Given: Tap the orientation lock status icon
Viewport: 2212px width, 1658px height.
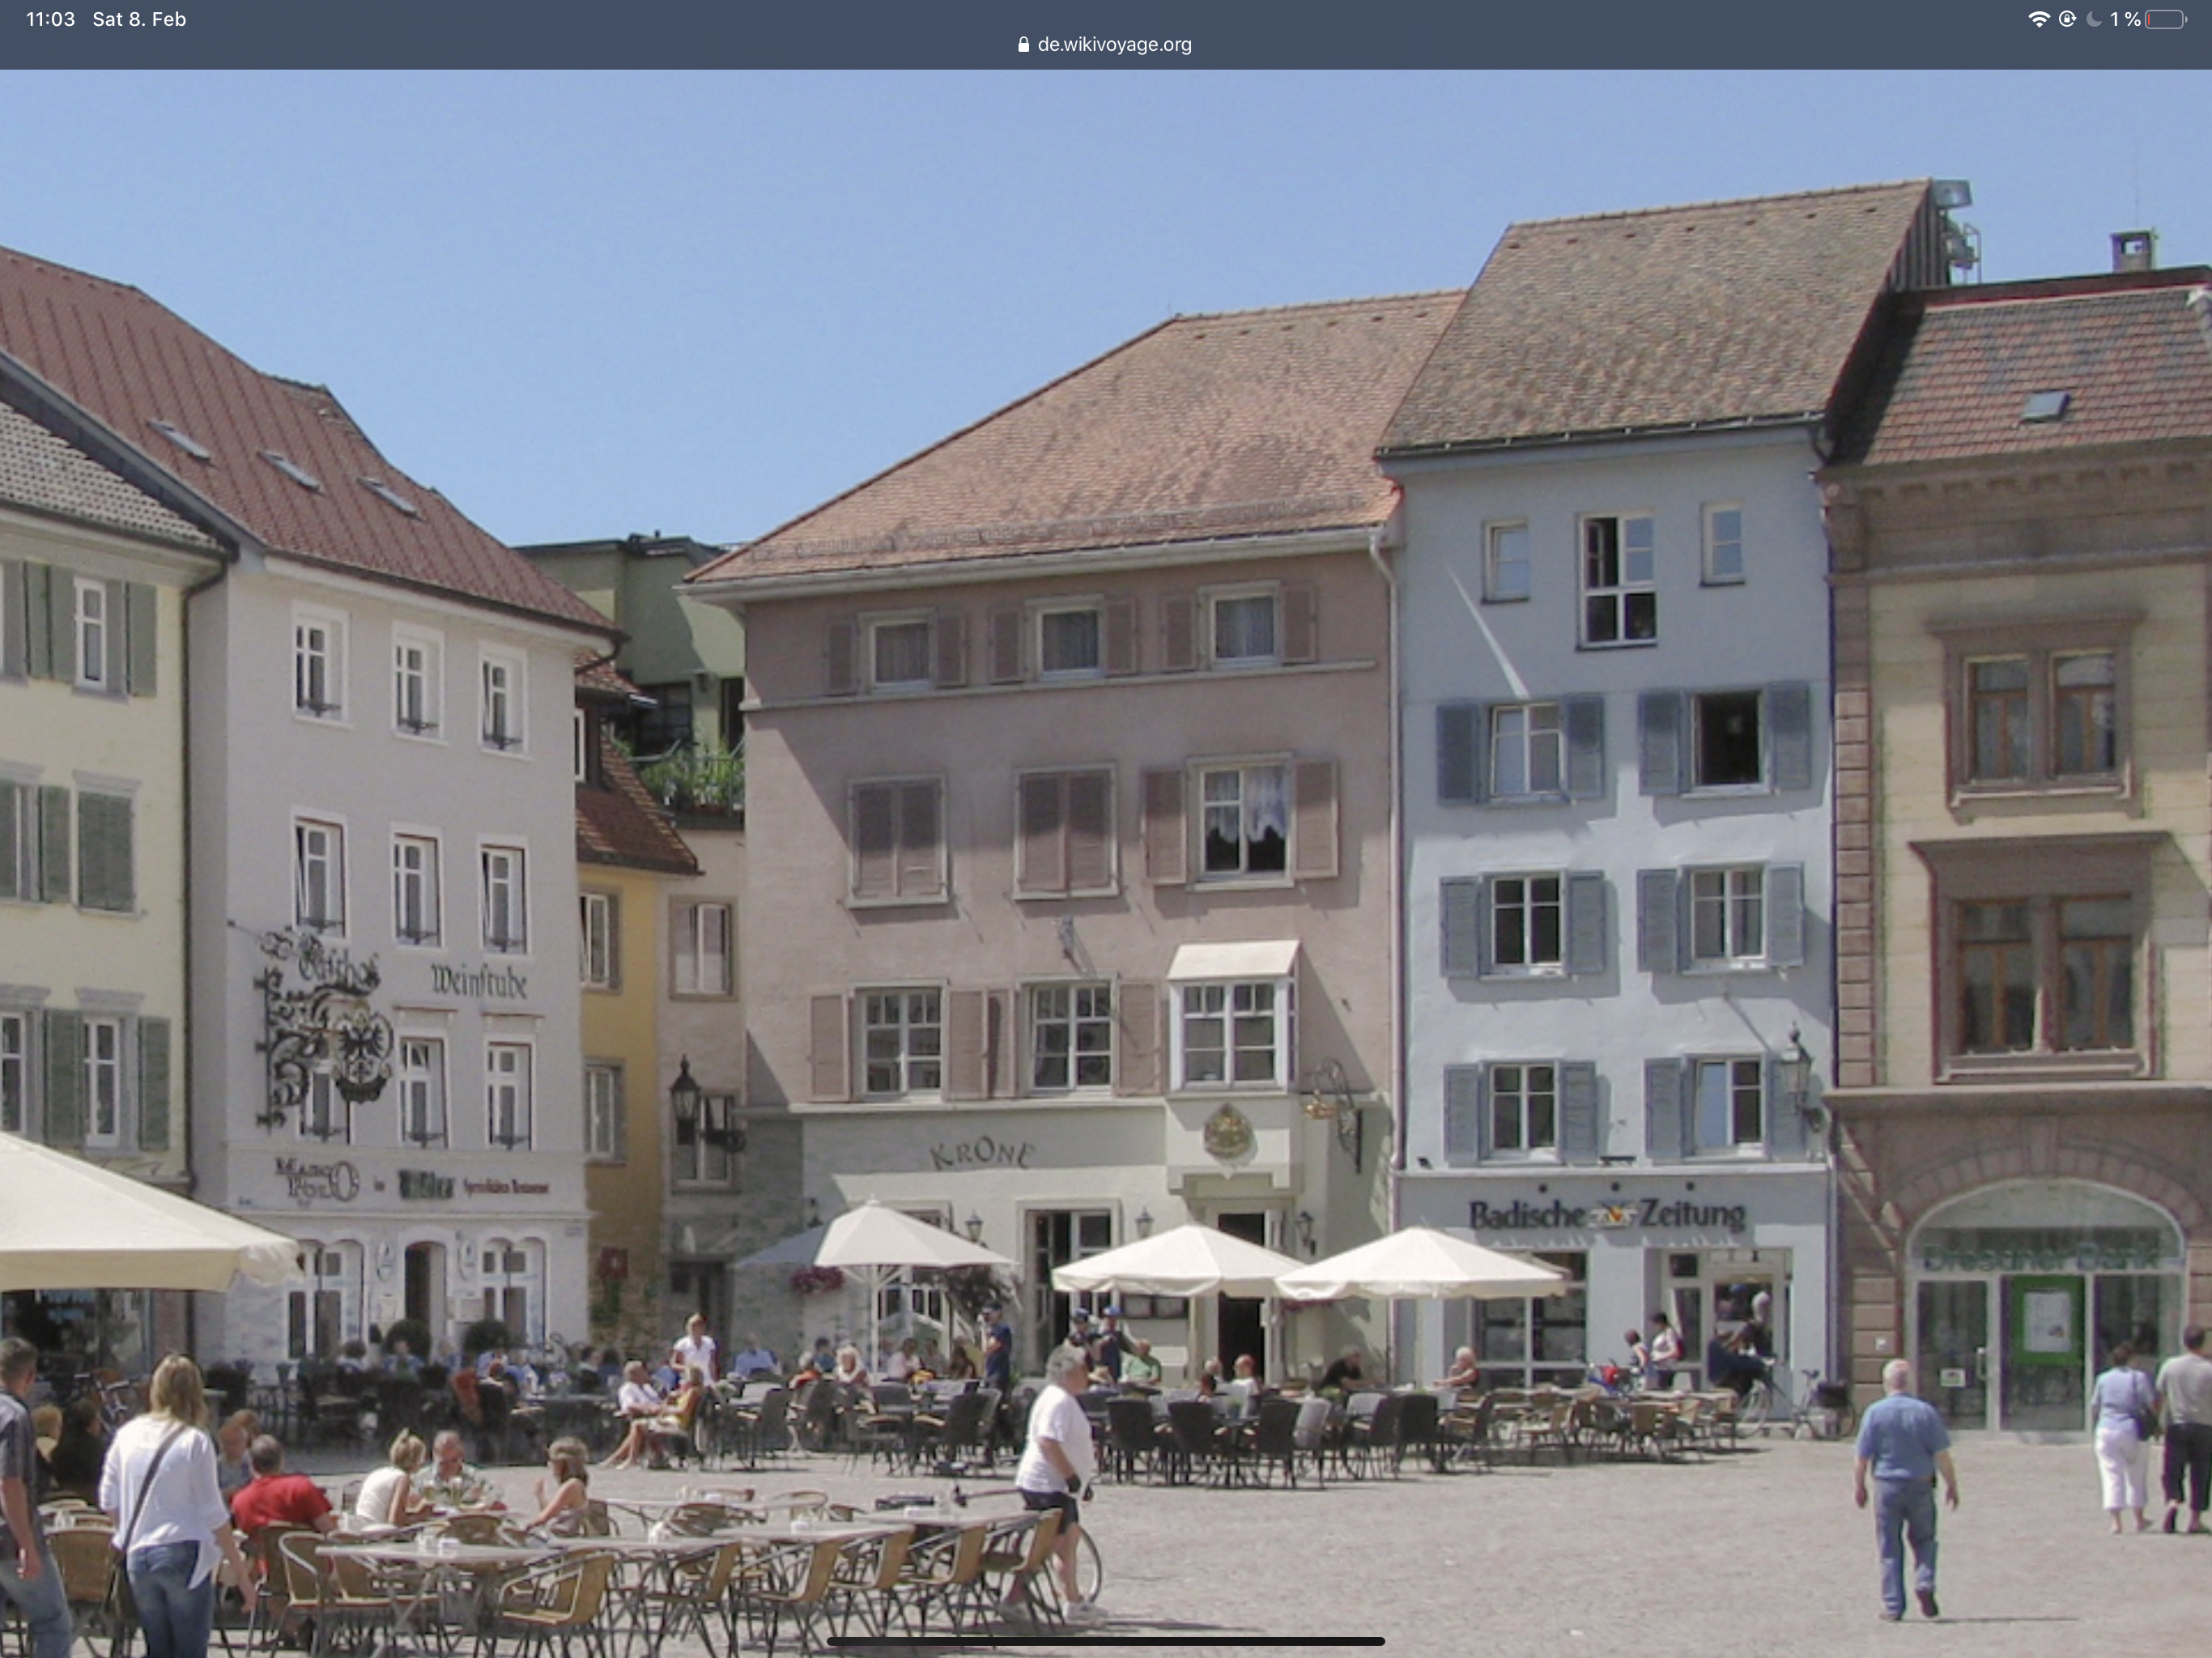Looking at the screenshot, I should [x=2067, y=19].
